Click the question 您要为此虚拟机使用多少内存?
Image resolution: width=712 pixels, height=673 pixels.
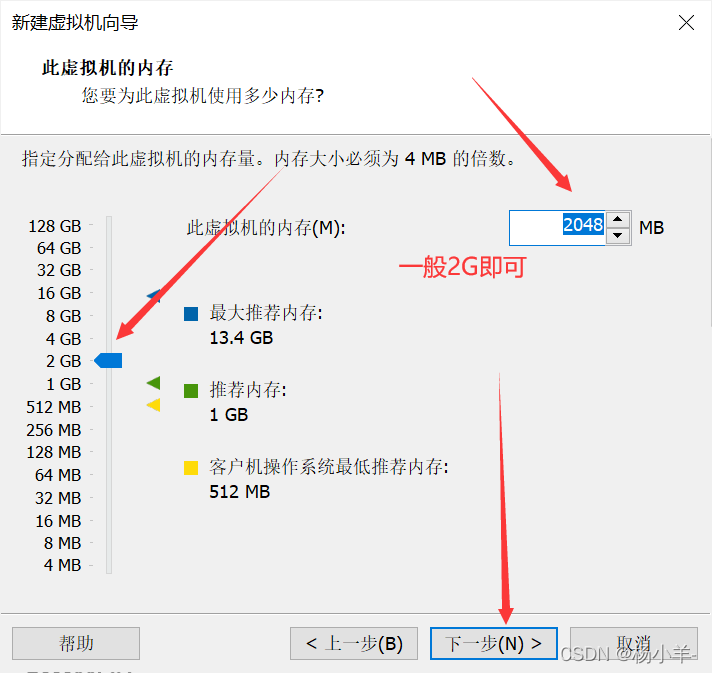[203, 96]
